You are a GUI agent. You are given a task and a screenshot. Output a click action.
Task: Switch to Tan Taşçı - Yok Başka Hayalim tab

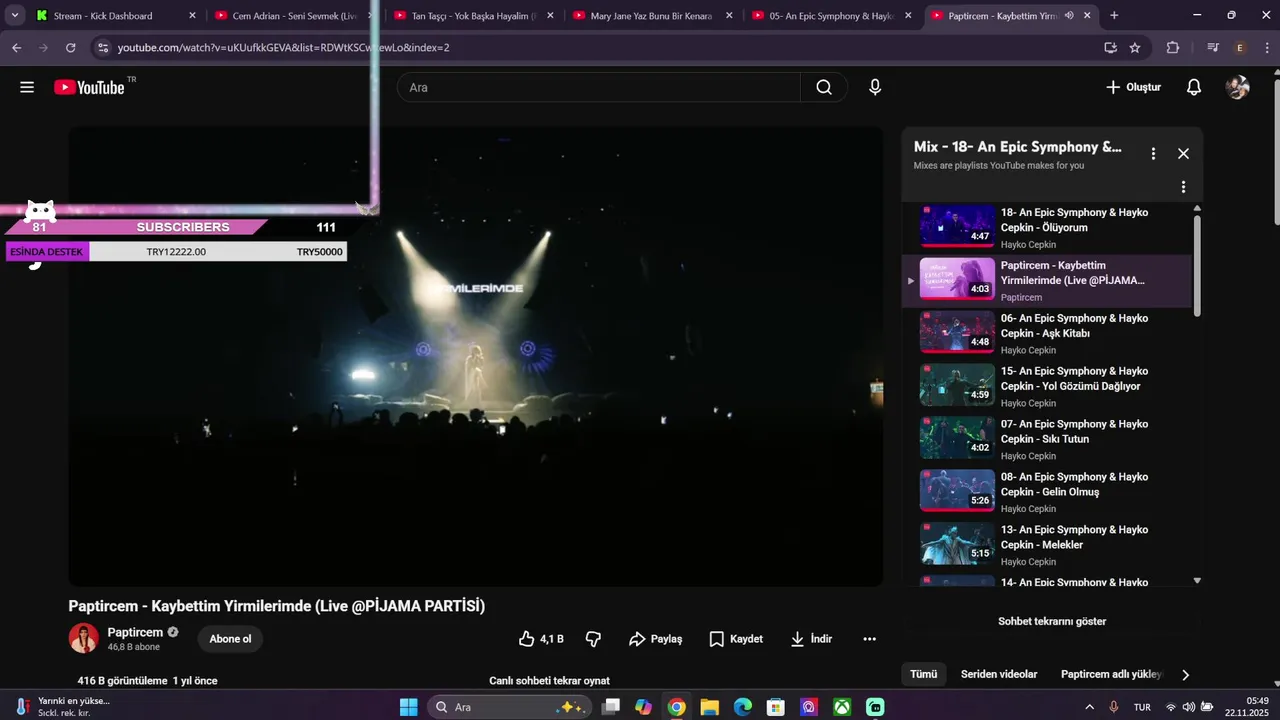tap(474, 16)
